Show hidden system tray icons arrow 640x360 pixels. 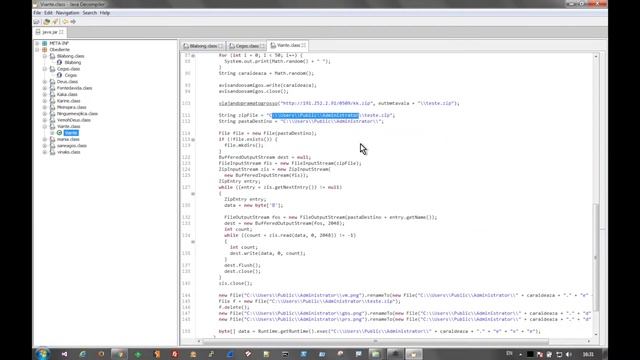520,354
